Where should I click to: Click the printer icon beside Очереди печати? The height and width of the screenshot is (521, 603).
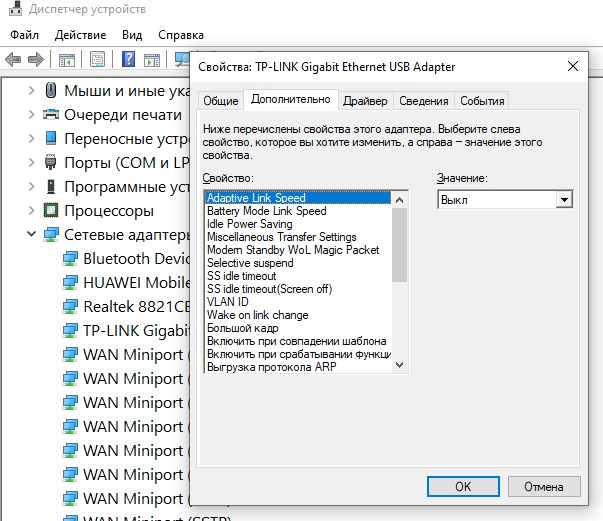(51, 114)
